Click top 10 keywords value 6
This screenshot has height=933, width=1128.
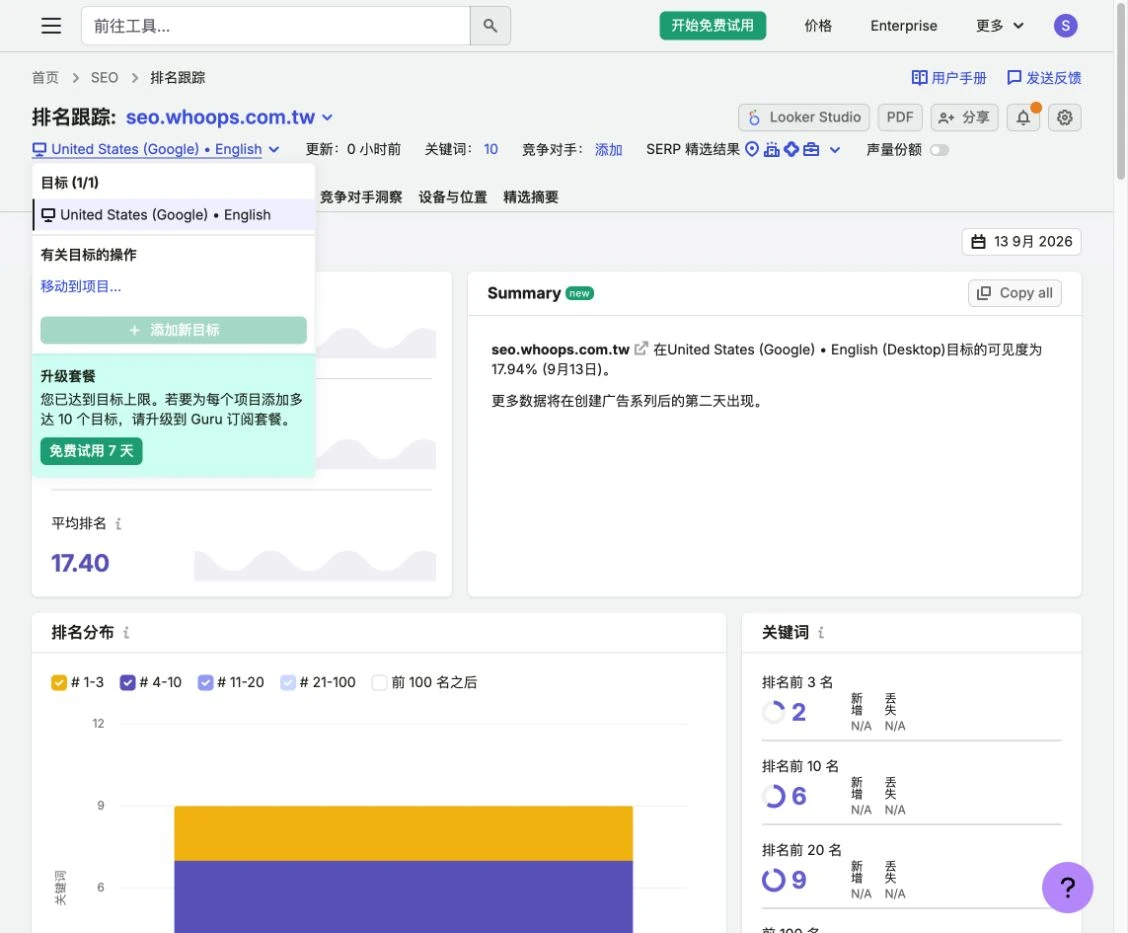pos(799,796)
